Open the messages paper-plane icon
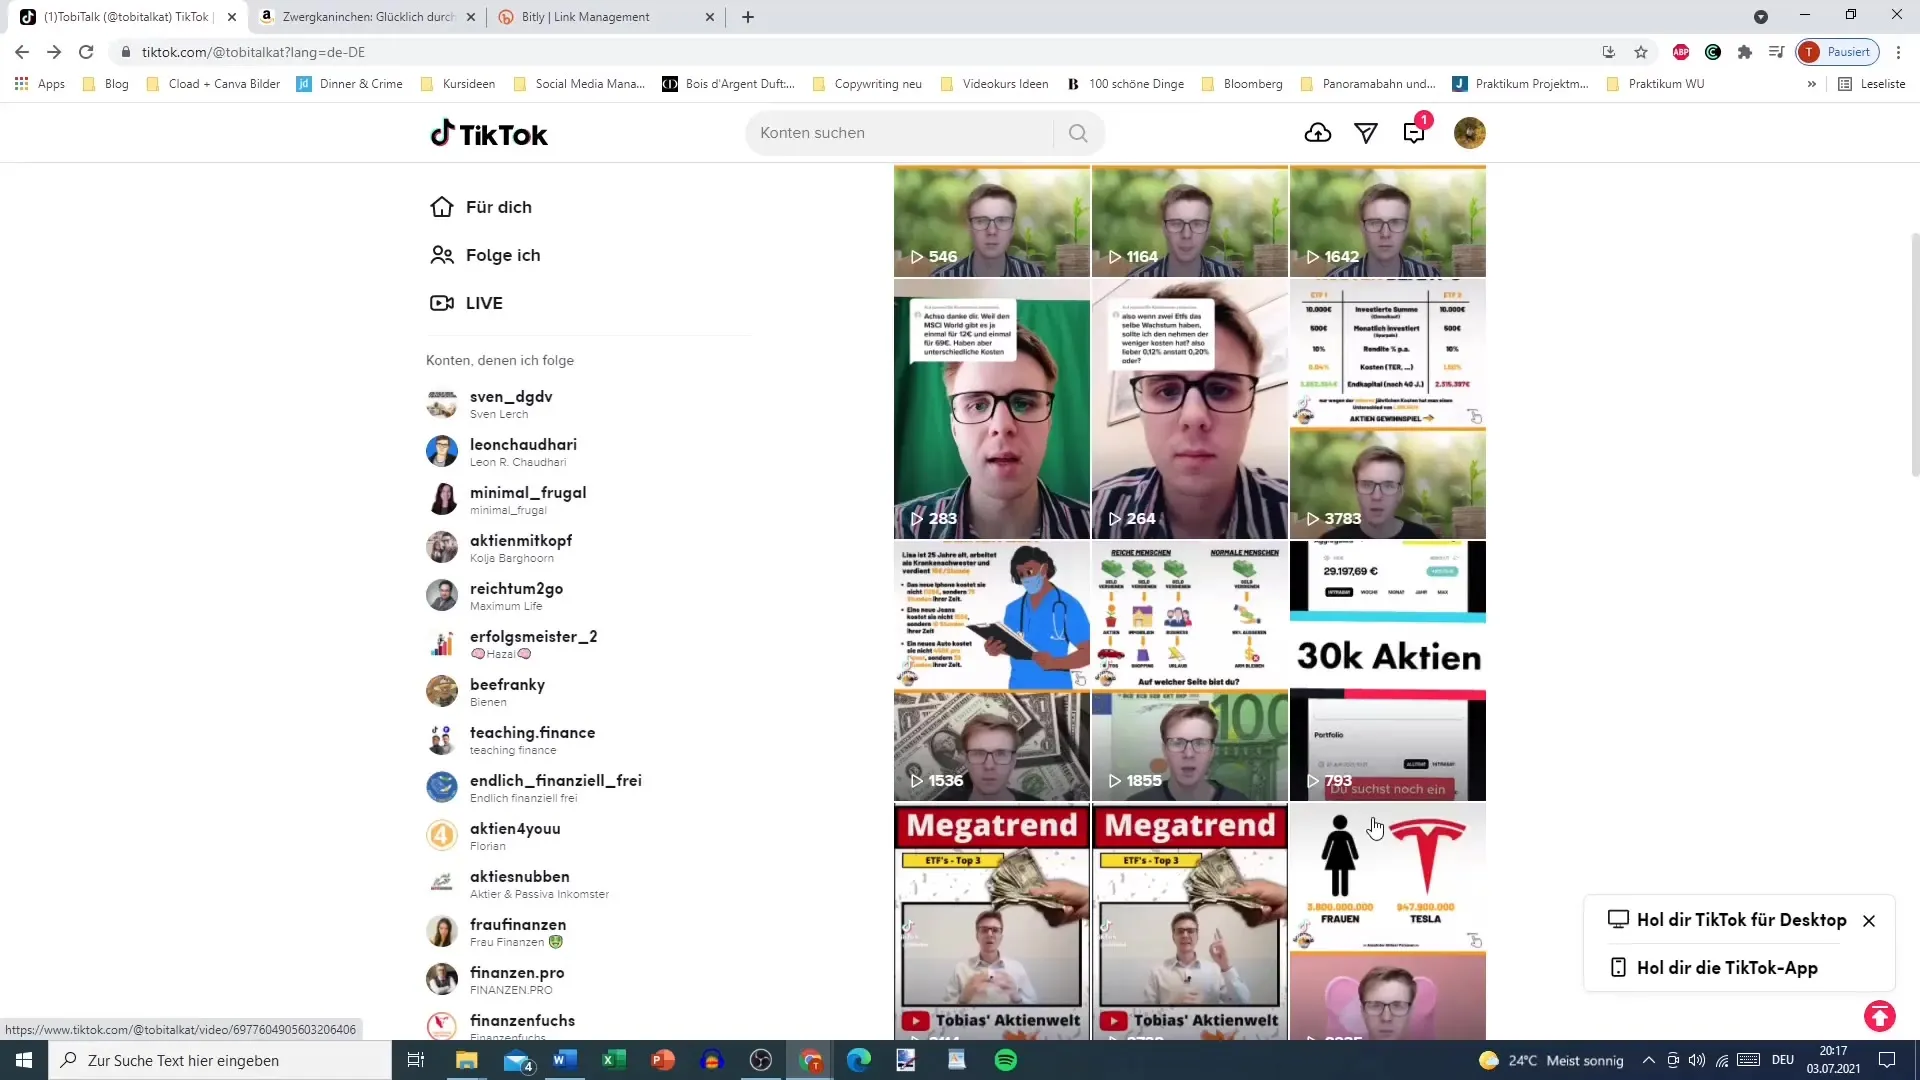 [x=1366, y=133]
